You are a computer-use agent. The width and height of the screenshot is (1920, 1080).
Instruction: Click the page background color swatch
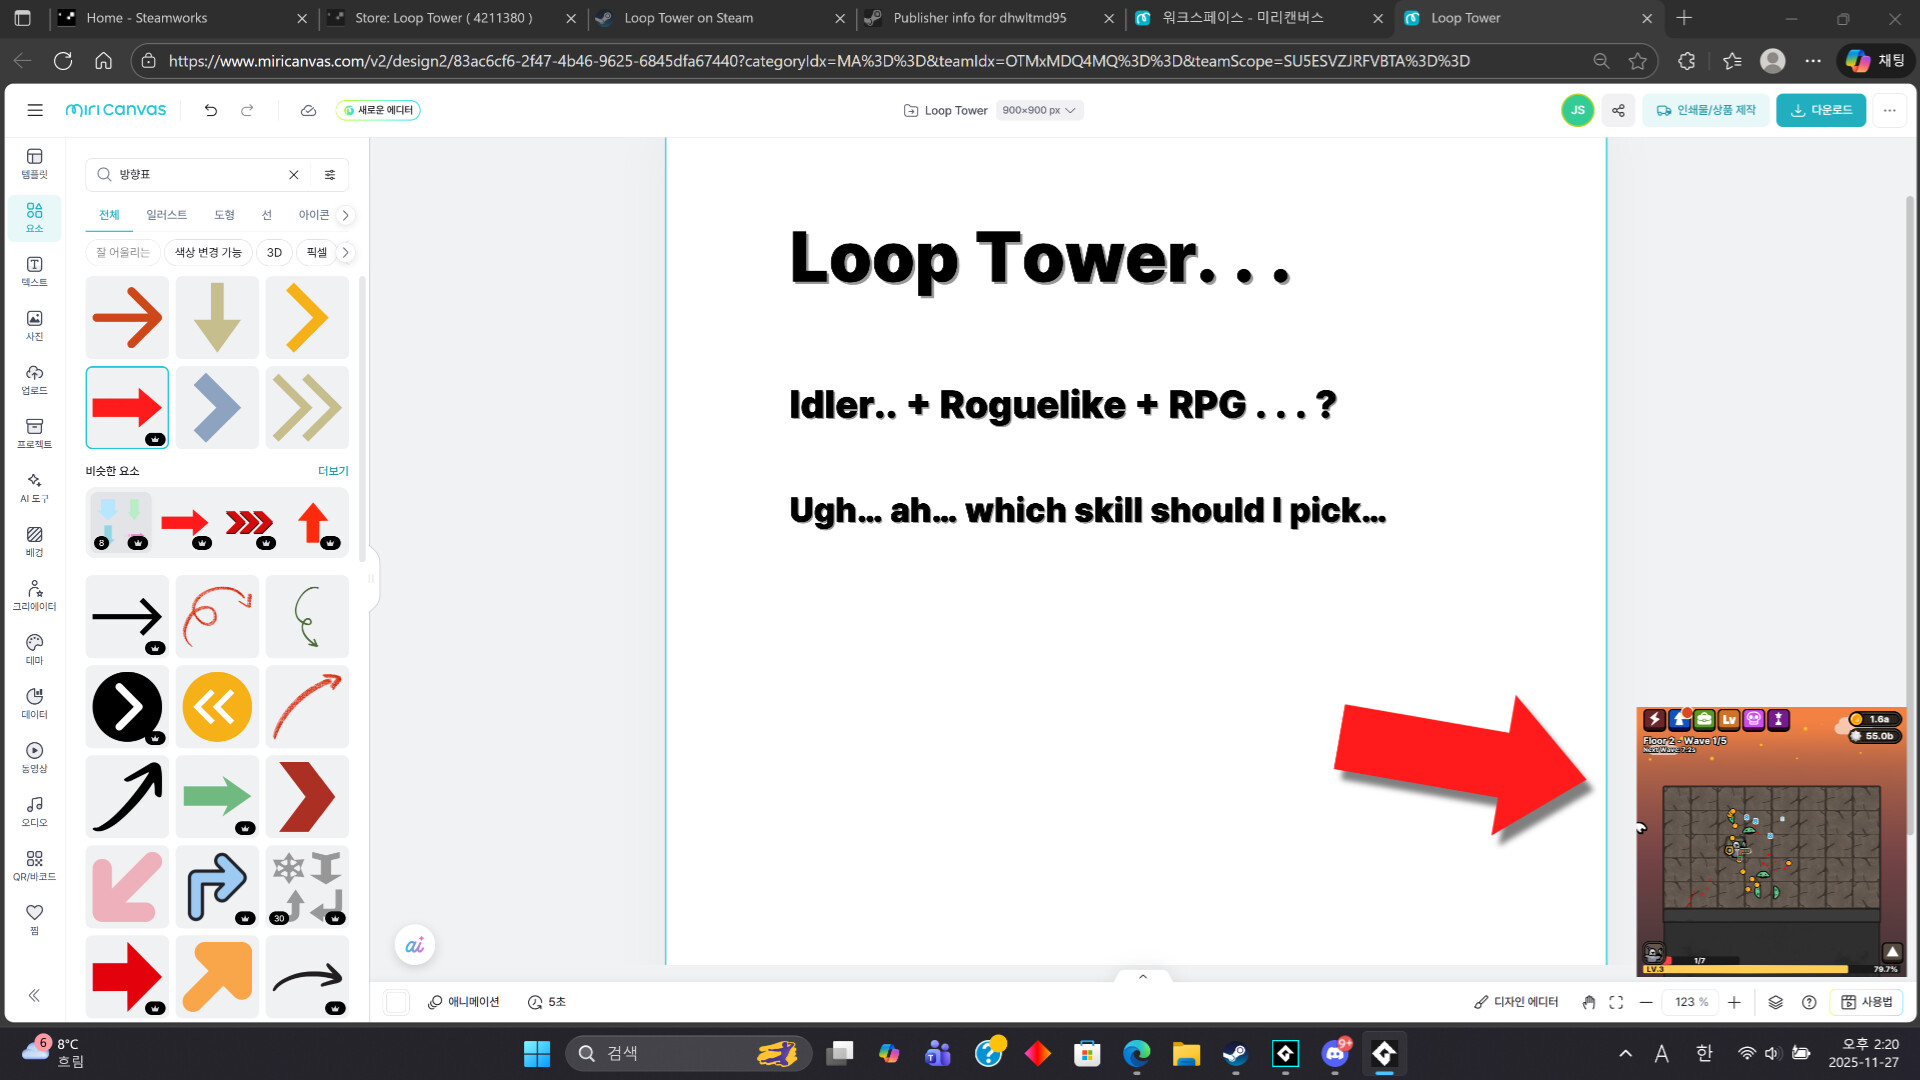tap(396, 1001)
